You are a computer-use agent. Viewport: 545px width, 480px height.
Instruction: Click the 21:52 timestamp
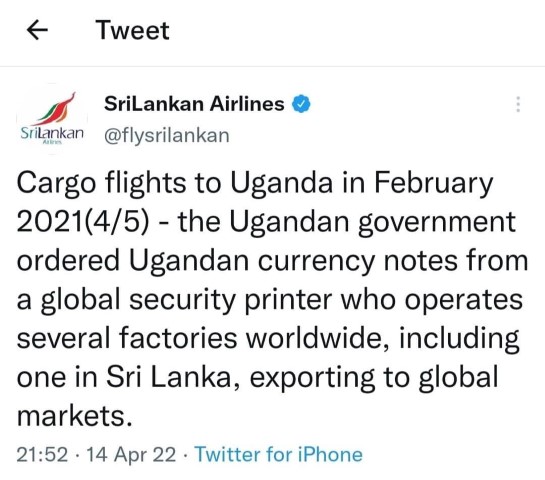(x=42, y=454)
